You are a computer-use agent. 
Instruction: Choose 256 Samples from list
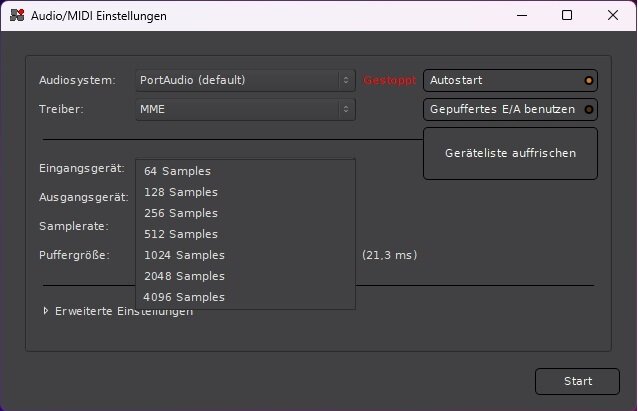click(245, 213)
